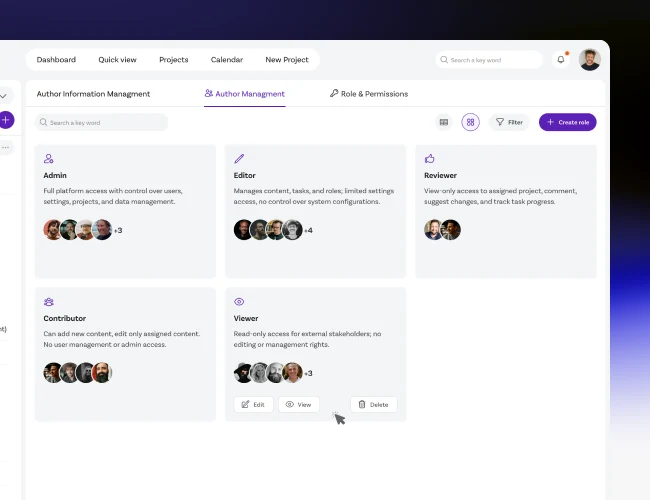
Task: Click the Admin role user icon
Action: (x=49, y=159)
